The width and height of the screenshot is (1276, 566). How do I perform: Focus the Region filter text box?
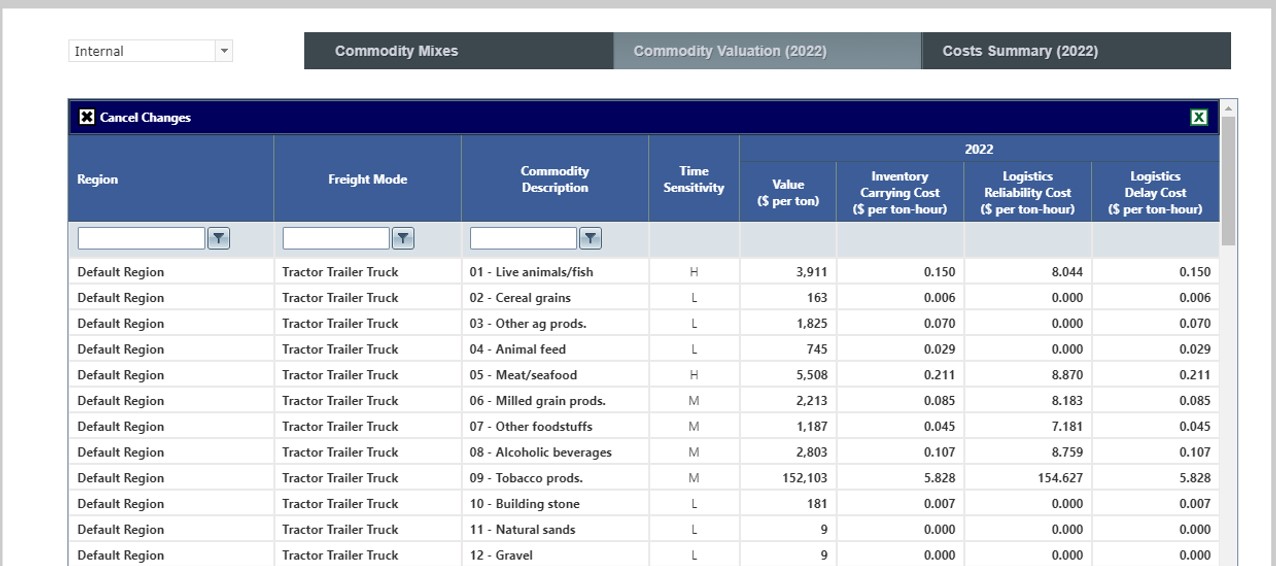(x=142, y=238)
